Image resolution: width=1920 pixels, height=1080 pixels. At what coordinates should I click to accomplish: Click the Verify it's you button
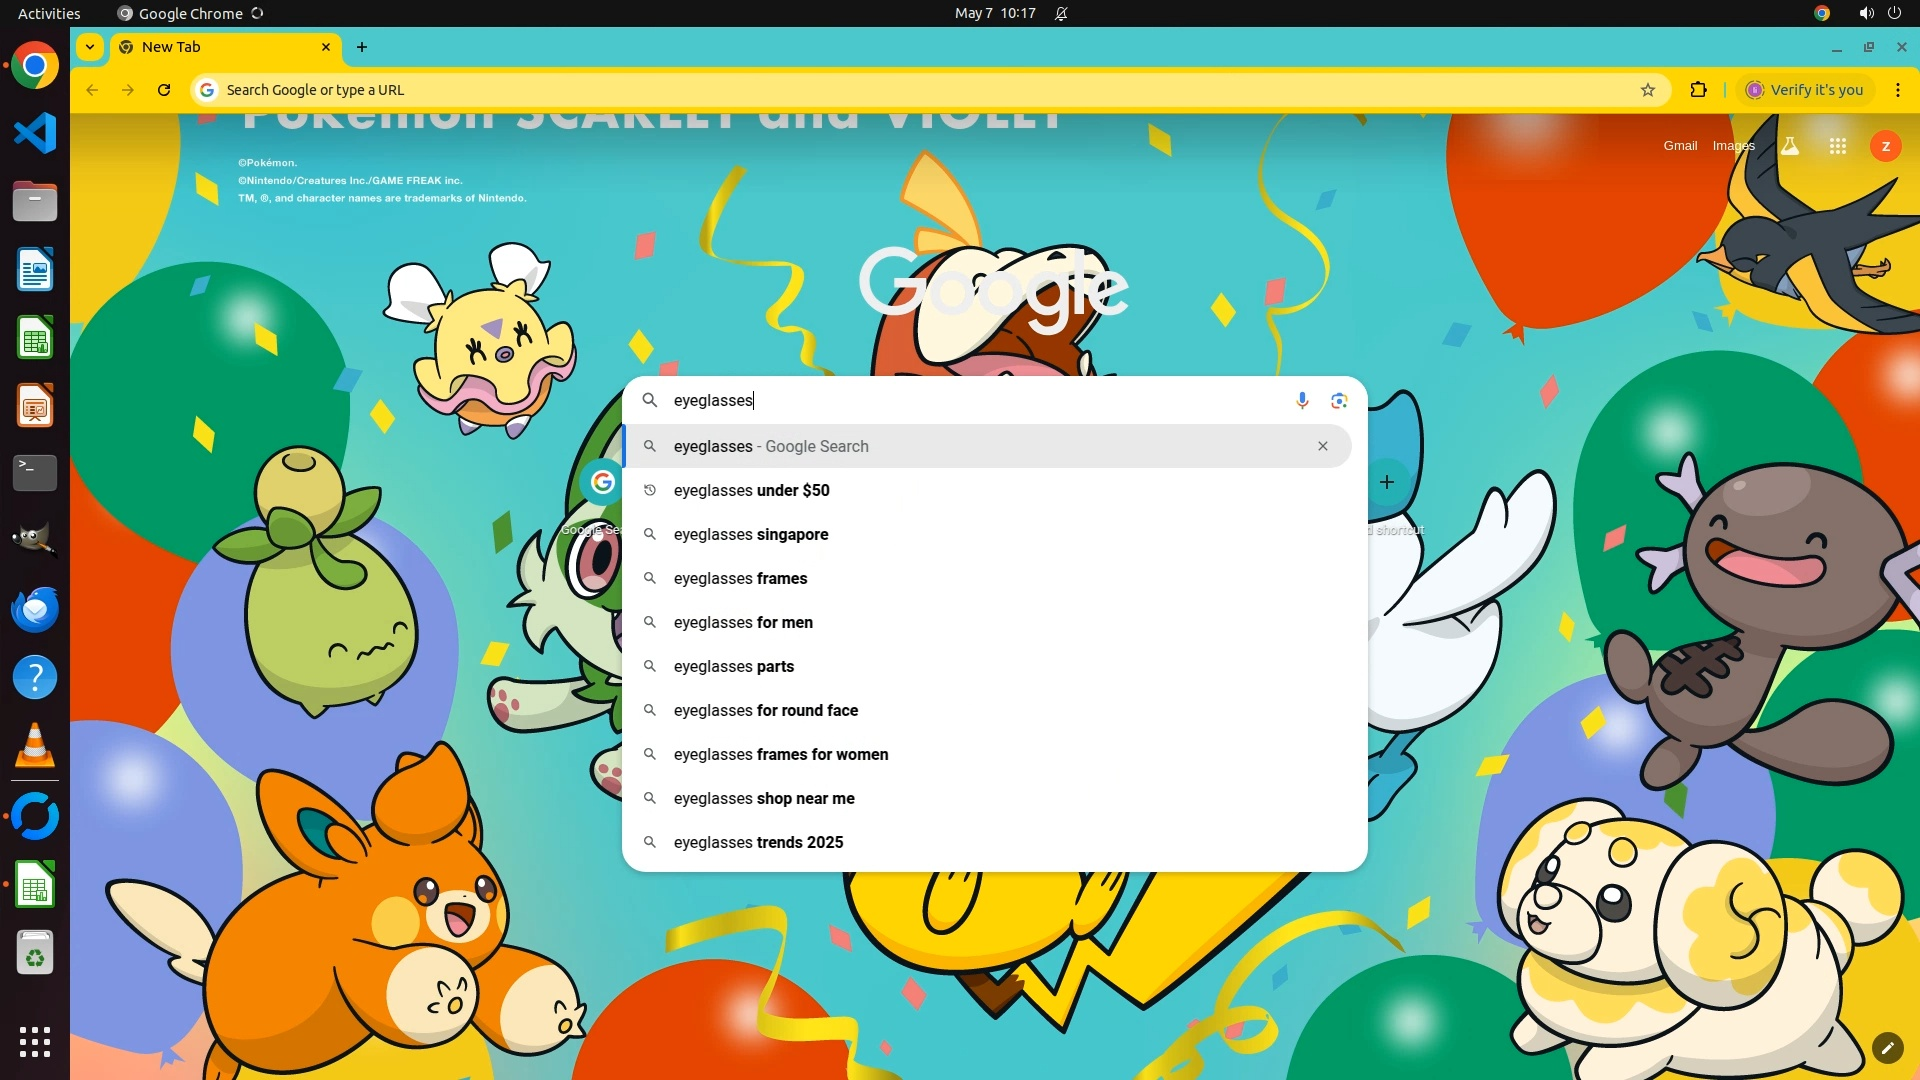click(1805, 90)
